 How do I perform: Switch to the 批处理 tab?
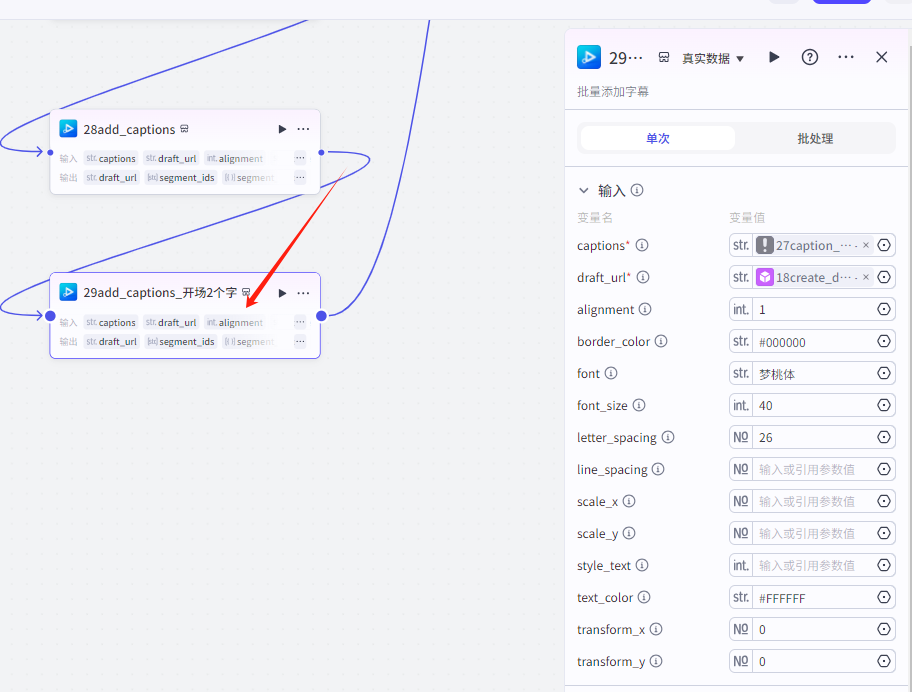(815, 138)
